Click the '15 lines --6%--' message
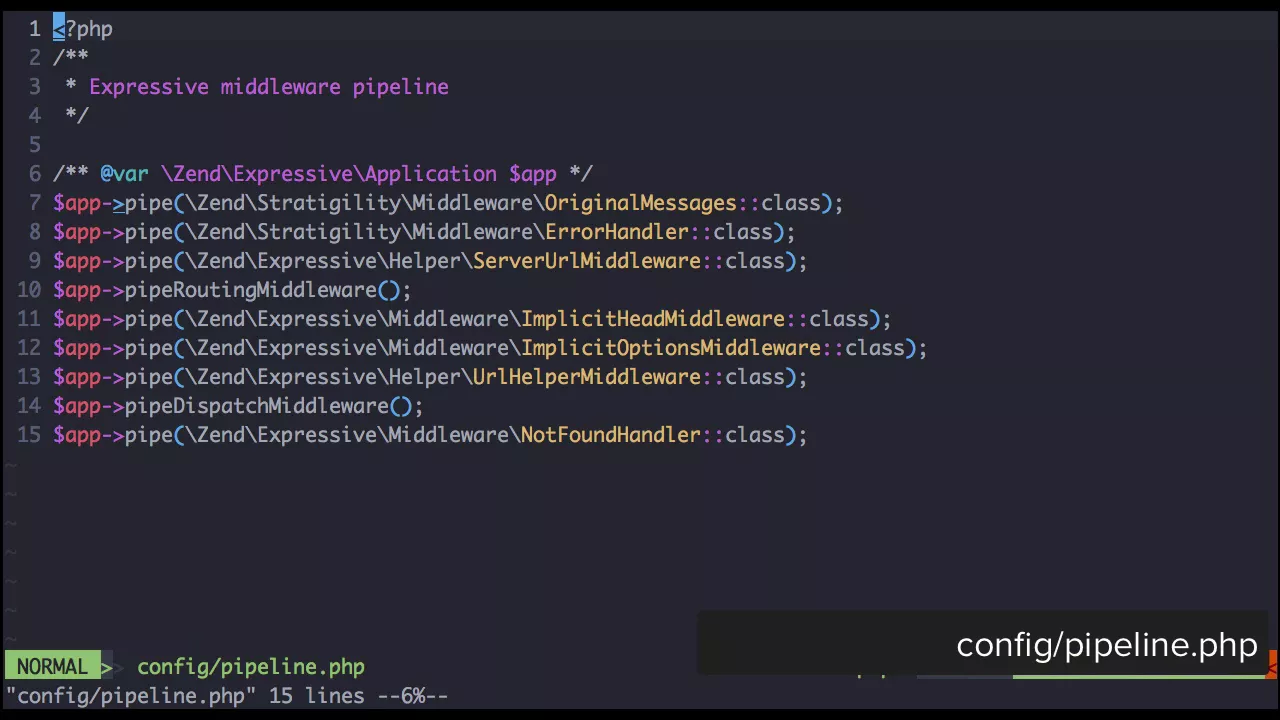This screenshot has height=720, width=1280. [x=358, y=696]
